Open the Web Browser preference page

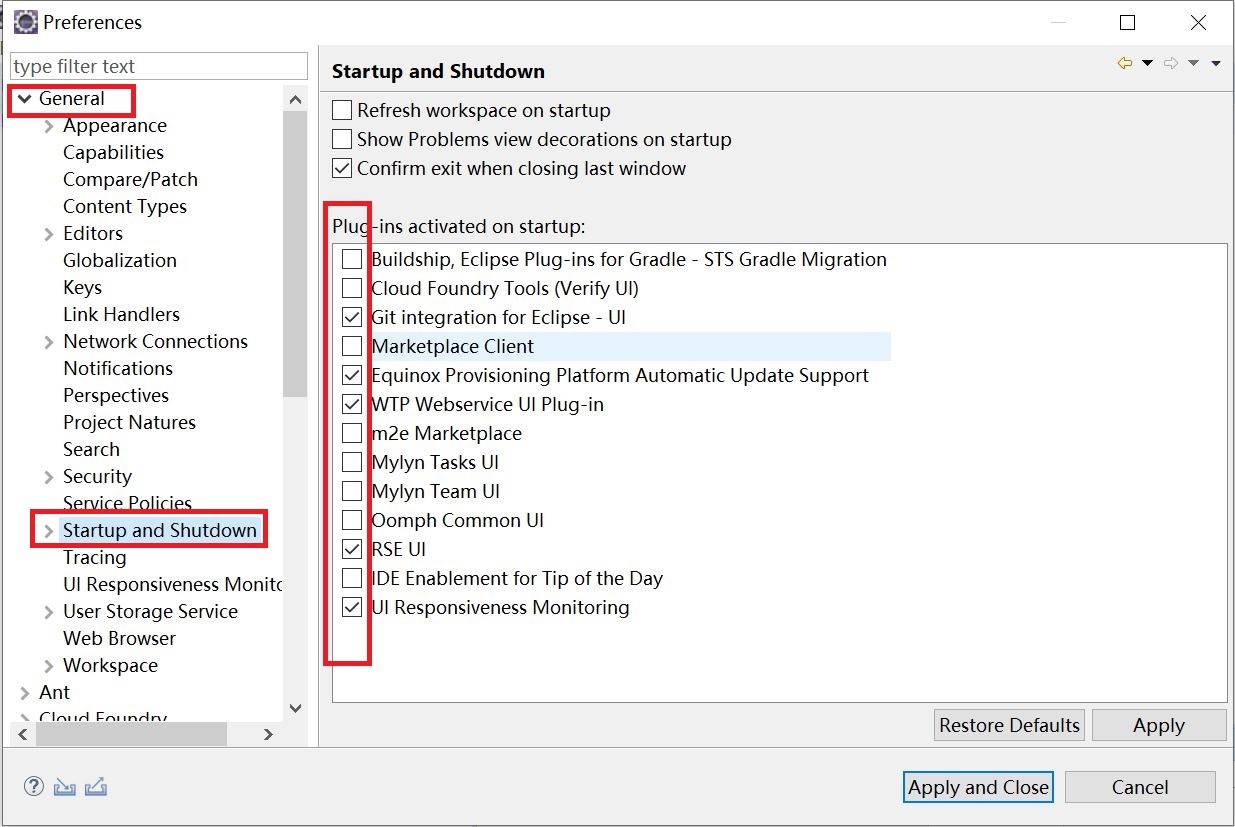(x=119, y=639)
